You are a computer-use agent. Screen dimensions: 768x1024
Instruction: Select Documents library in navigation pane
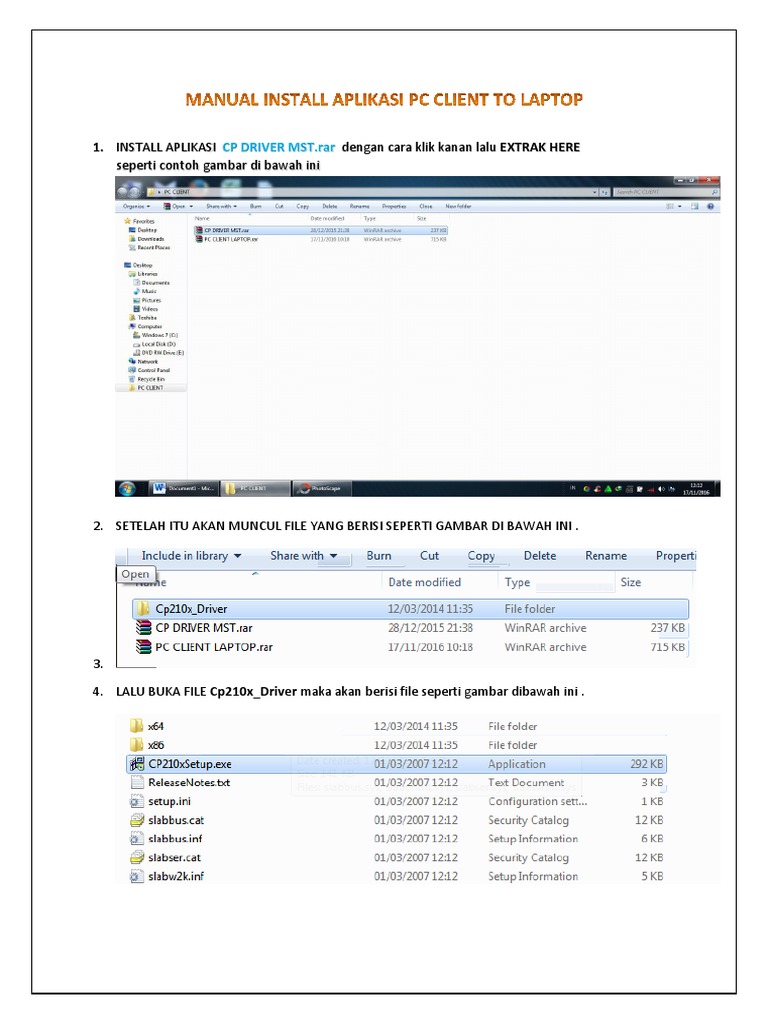pyautogui.click(x=152, y=283)
